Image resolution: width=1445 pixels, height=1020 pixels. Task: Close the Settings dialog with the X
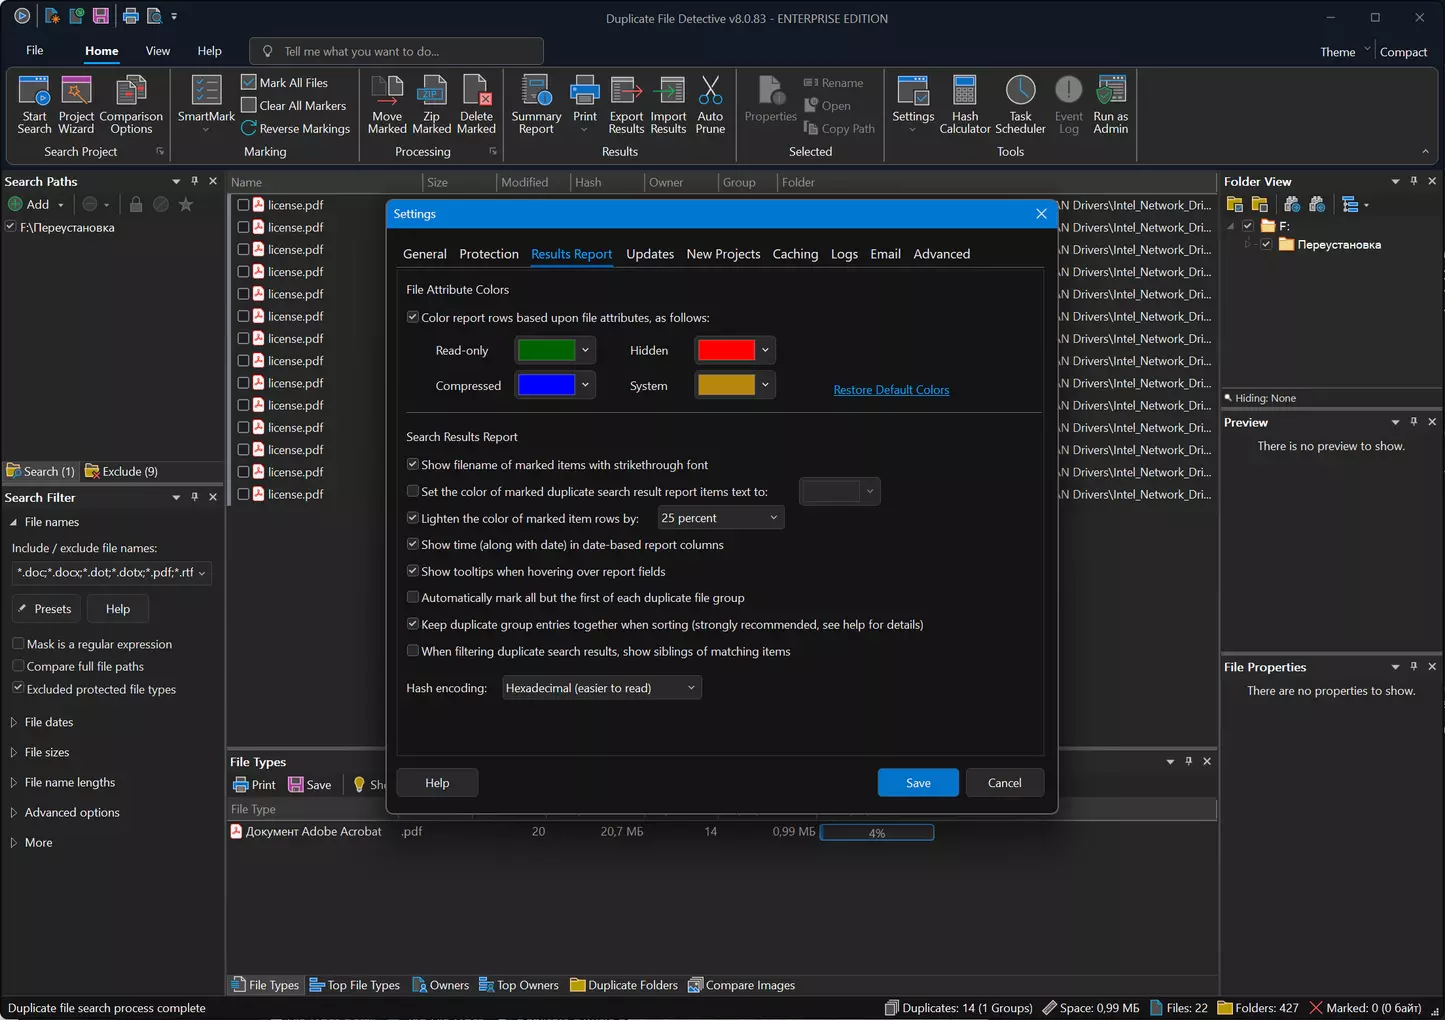coord(1041,214)
